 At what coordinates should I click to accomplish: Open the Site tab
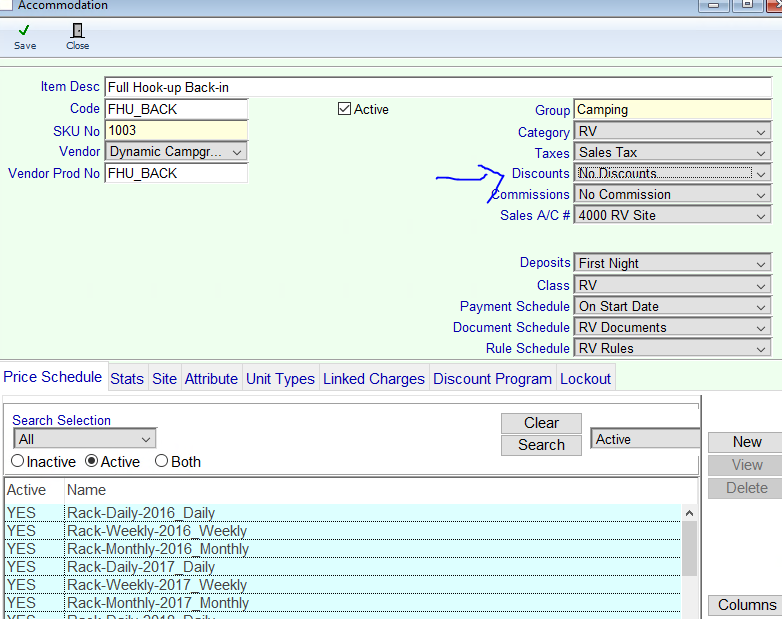click(165, 379)
